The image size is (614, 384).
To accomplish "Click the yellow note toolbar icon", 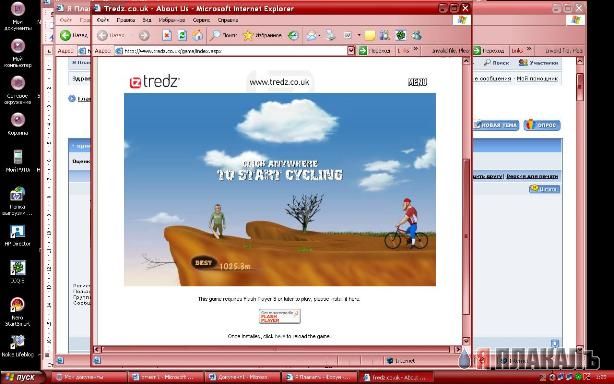I will point(370,36).
